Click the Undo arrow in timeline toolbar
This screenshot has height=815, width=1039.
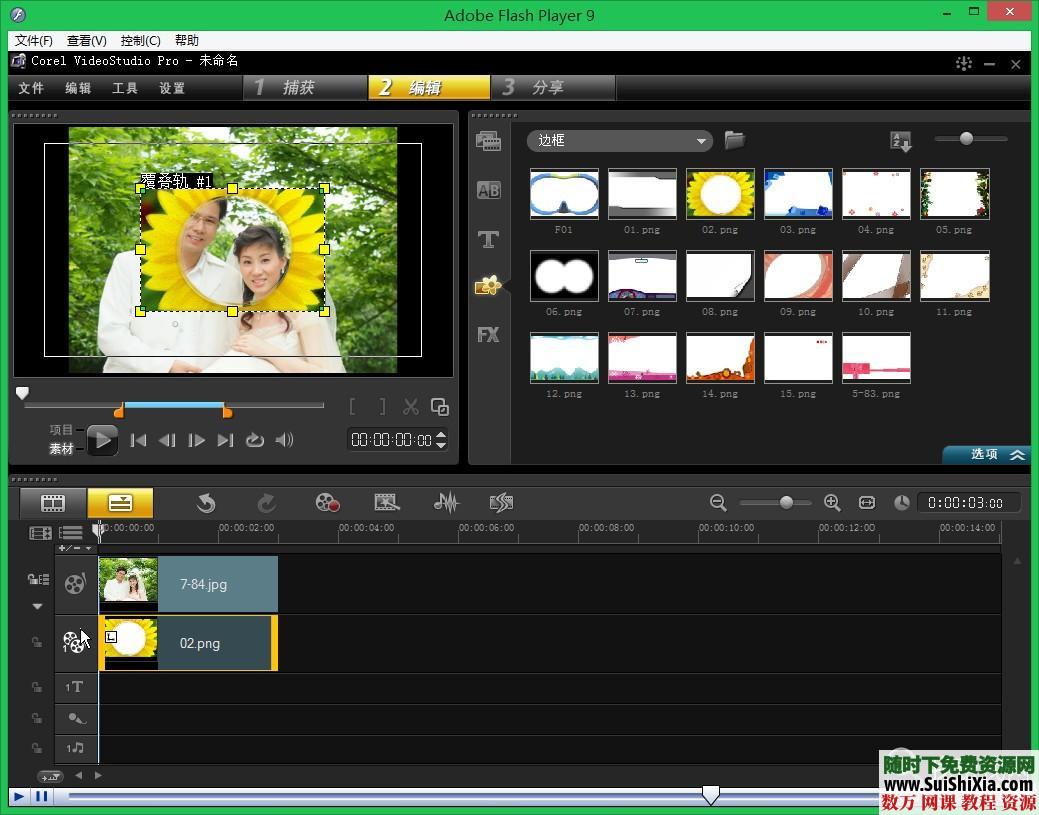[x=206, y=503]
